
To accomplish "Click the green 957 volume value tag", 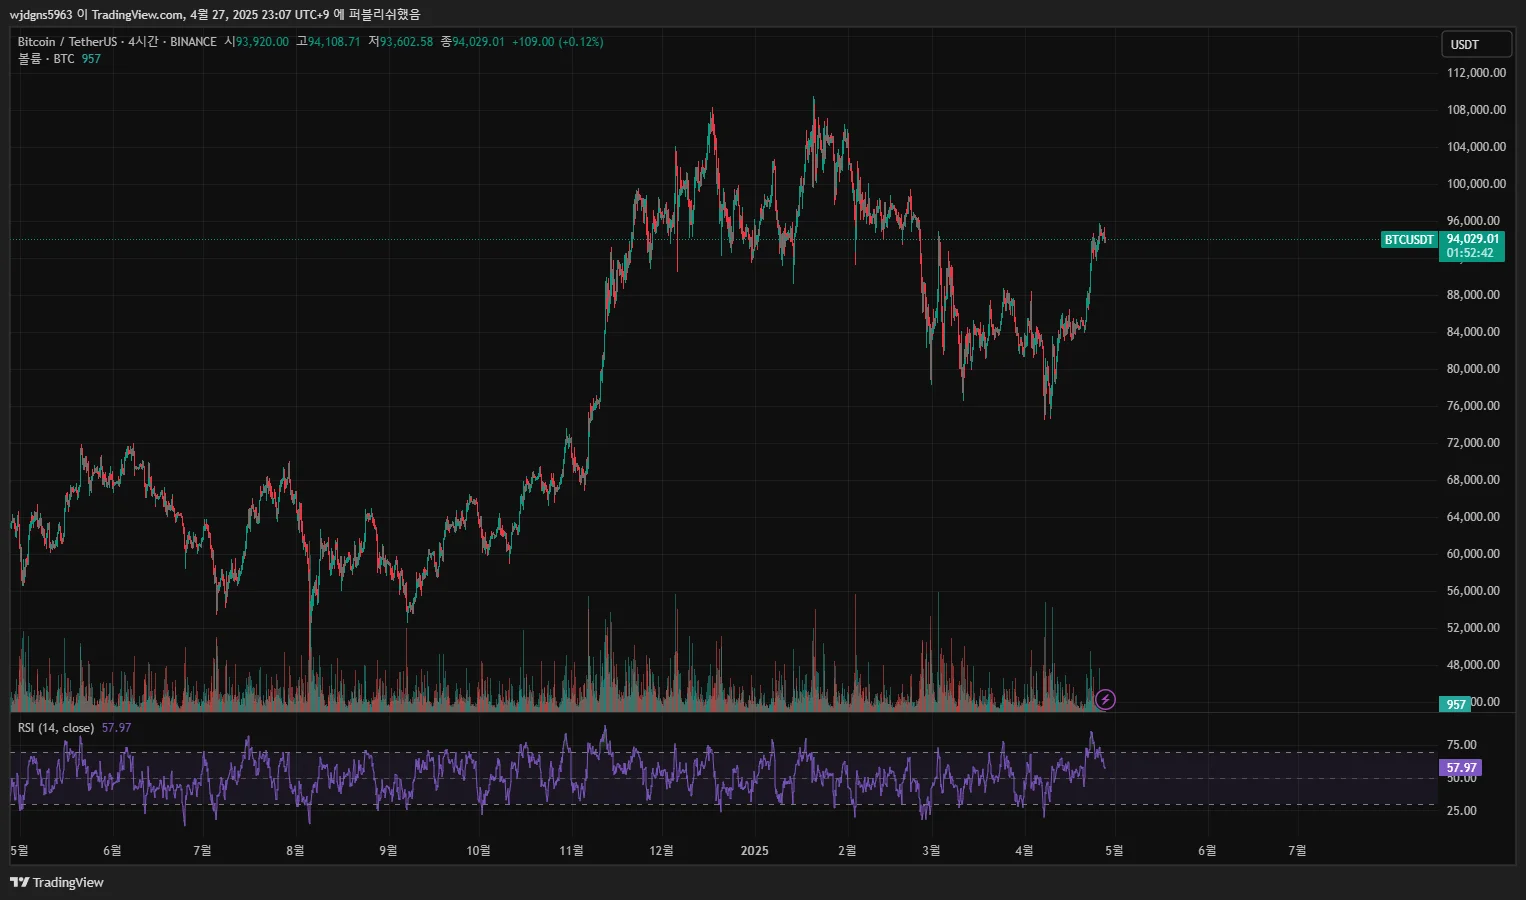I will coord(1455,704).
